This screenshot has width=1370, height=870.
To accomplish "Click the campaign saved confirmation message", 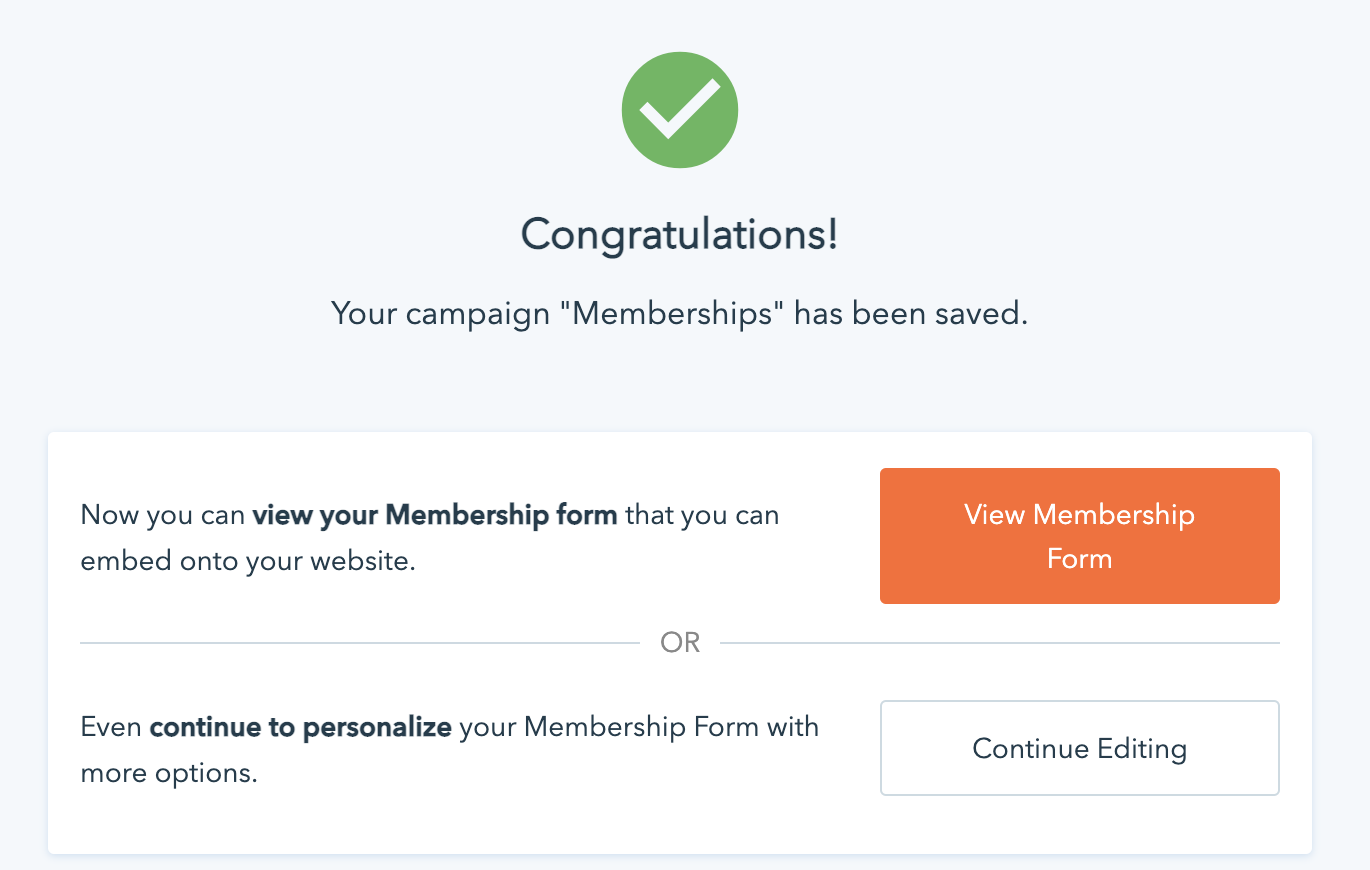I will tap(680, 314).
